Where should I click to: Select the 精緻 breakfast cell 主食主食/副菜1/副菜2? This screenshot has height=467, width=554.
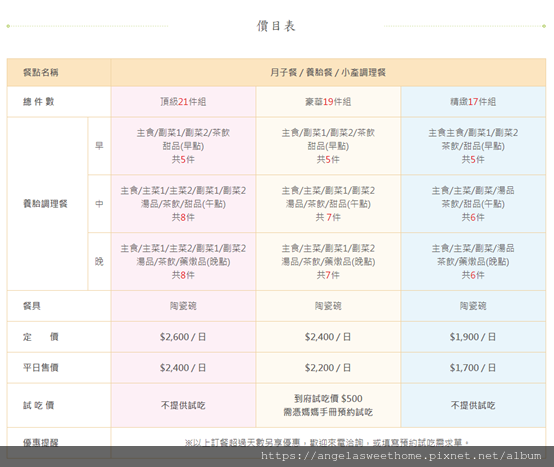pyautogui.click(x=473, y=146)
